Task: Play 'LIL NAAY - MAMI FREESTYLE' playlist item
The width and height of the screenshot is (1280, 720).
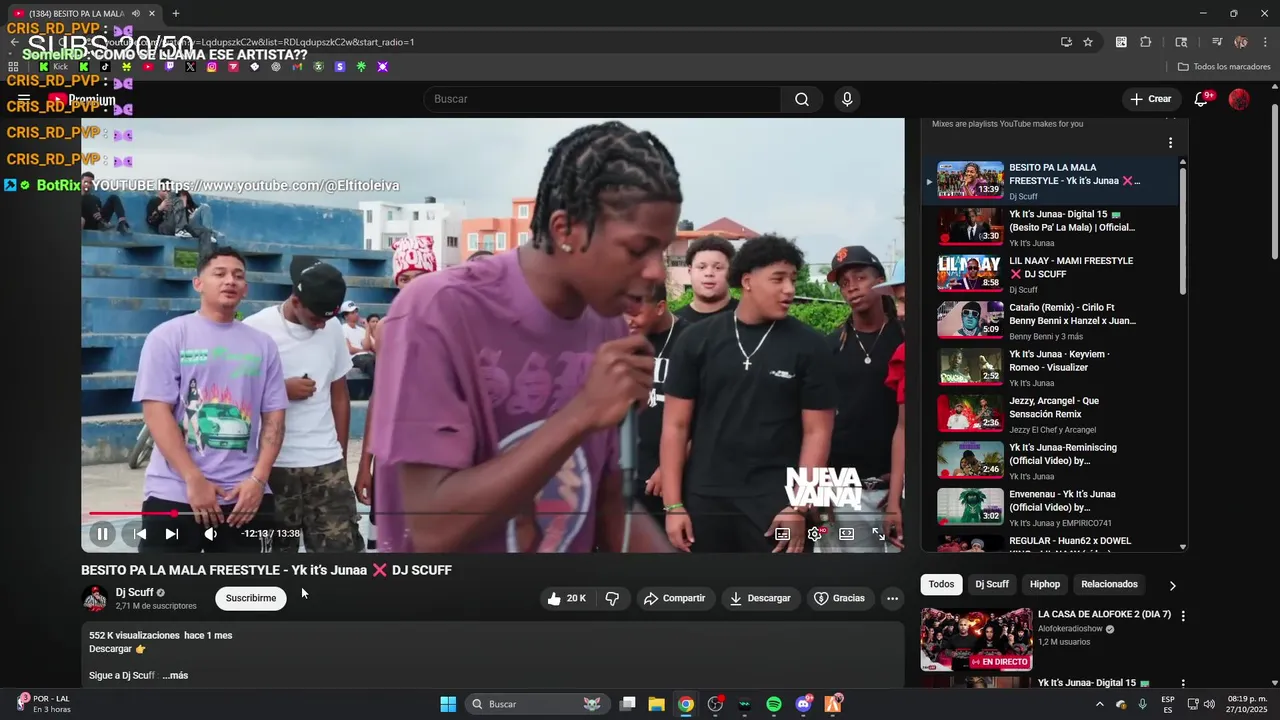Action: (1052, 274)
